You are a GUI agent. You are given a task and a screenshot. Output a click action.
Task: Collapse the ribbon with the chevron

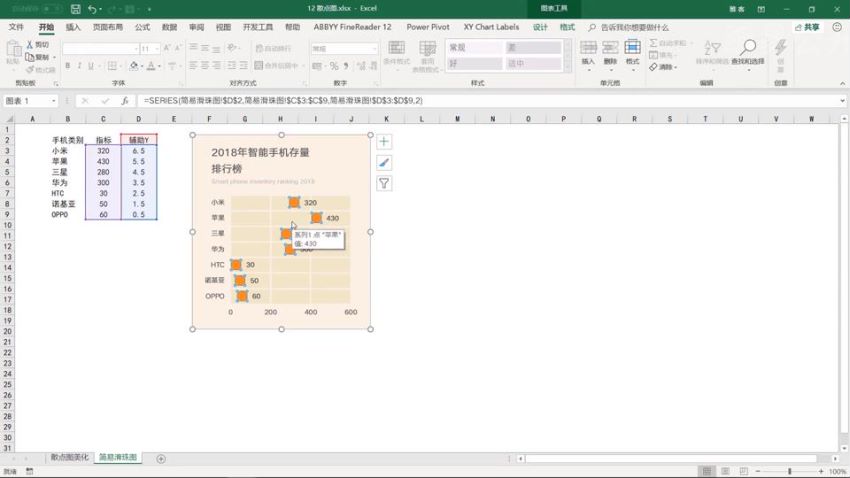842,83
